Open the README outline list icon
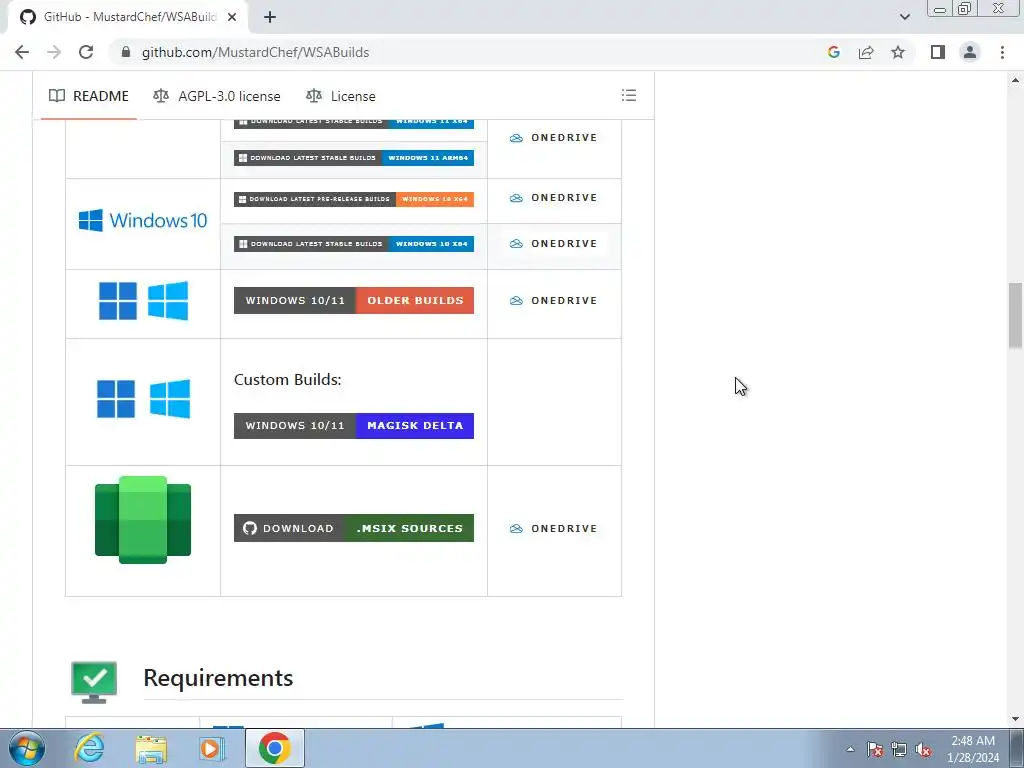 coord(629,95)
